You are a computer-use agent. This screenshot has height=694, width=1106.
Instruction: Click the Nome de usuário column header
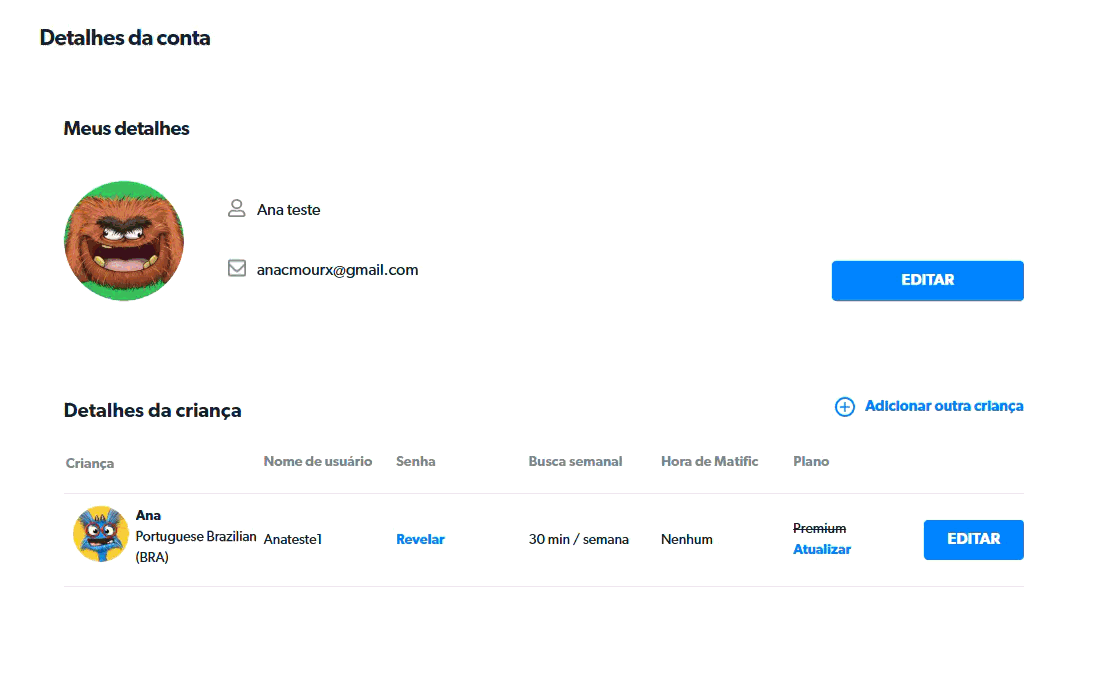coord(318,461)
